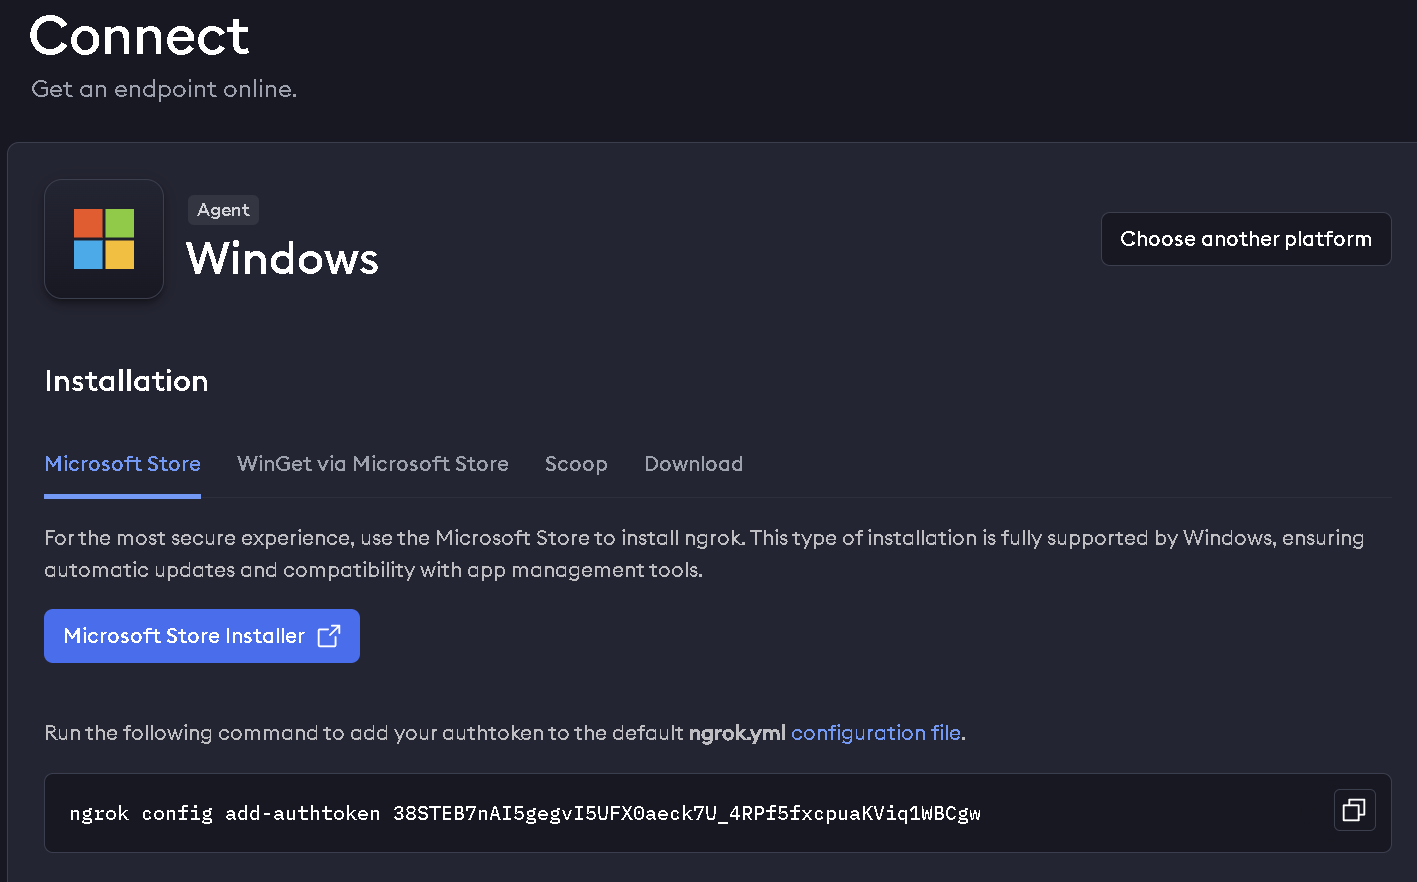Select the Scoop installation tab

(576, 464)
